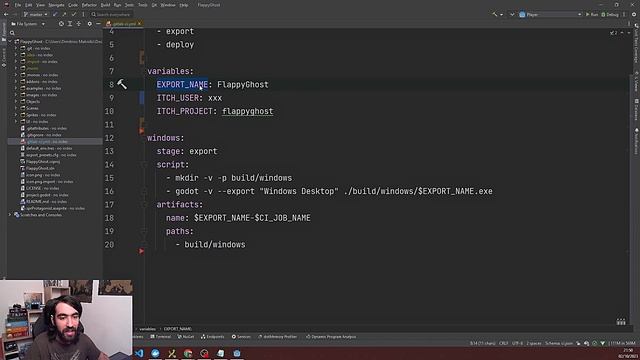Expand the examples folder
Screen dimensions: 640x360
point(16,88)
